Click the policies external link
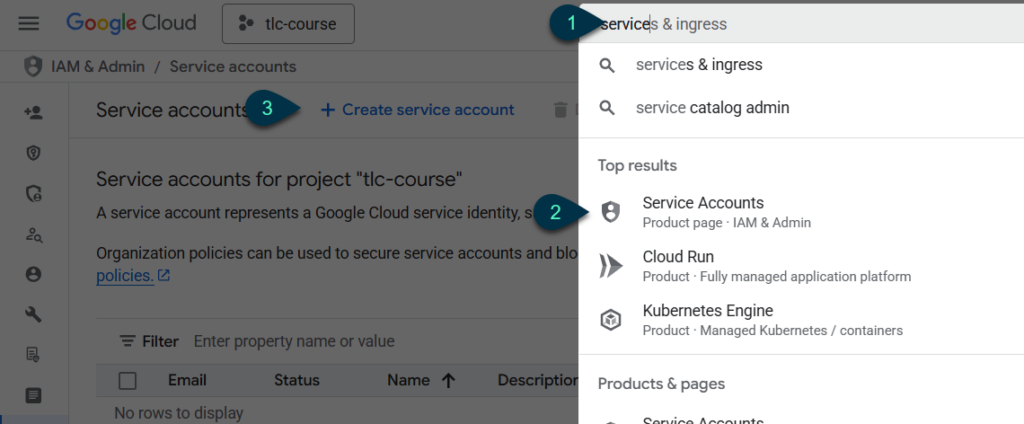Viewport: 1024px width, 424px height. pos(133,276)
